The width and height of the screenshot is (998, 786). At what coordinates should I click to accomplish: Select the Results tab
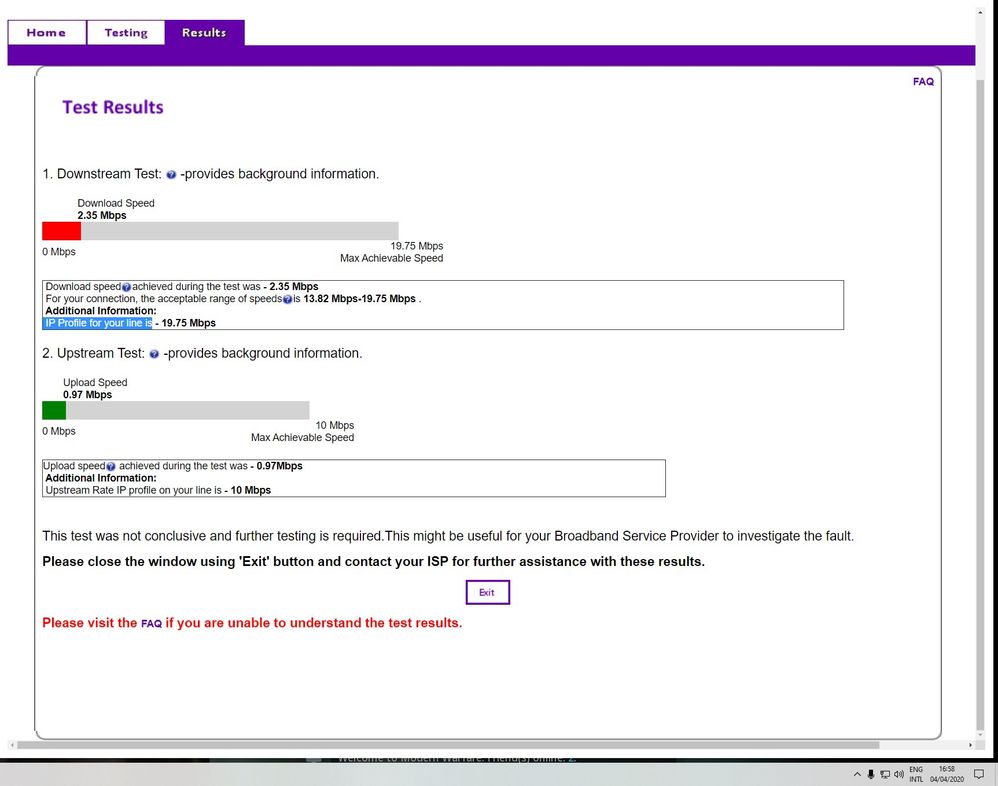(204, 33)
